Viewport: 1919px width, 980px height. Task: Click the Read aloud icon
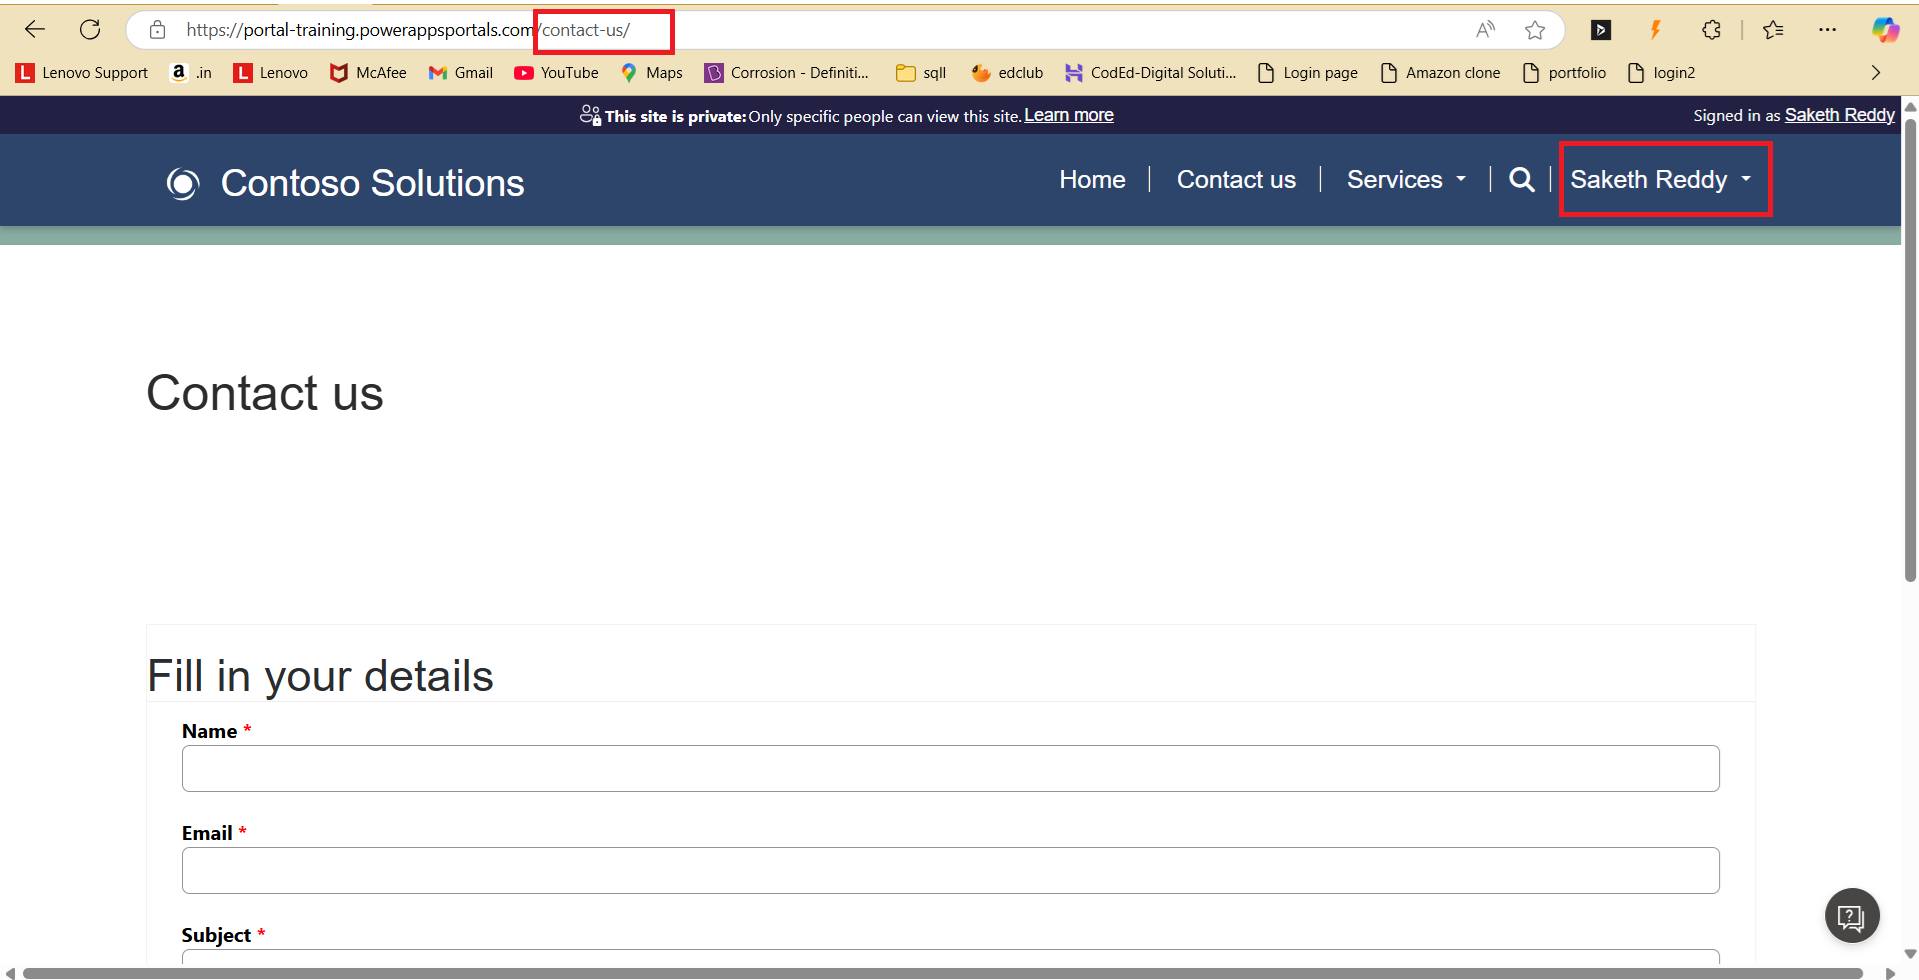(x=1485, y=30)
